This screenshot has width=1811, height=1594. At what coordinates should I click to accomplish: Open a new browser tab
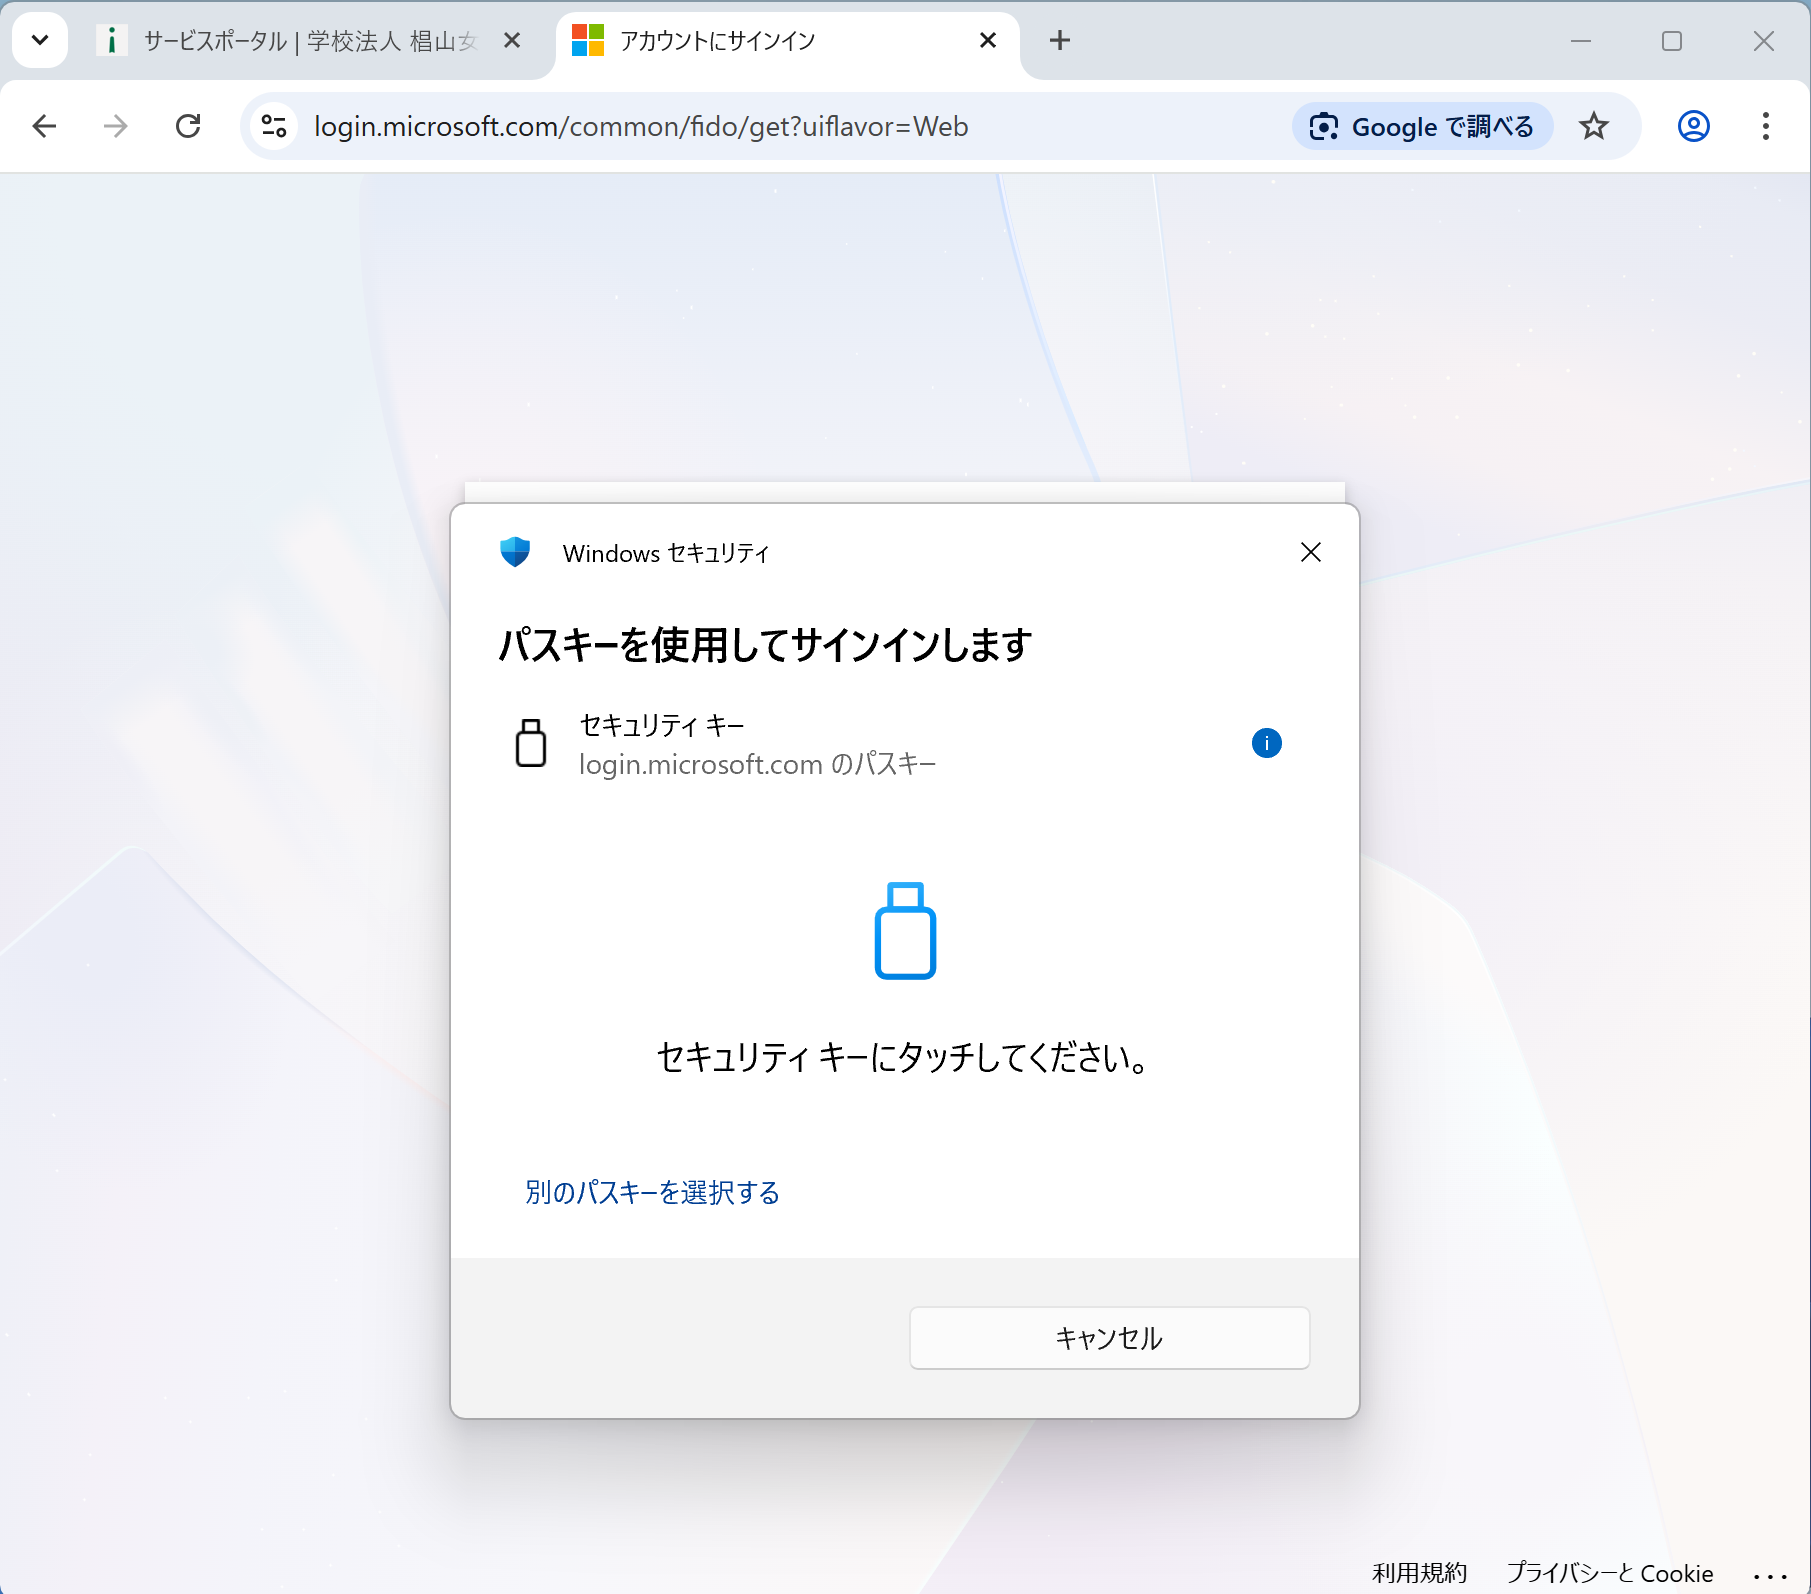pyautogui.click(x=1059, y=40)
